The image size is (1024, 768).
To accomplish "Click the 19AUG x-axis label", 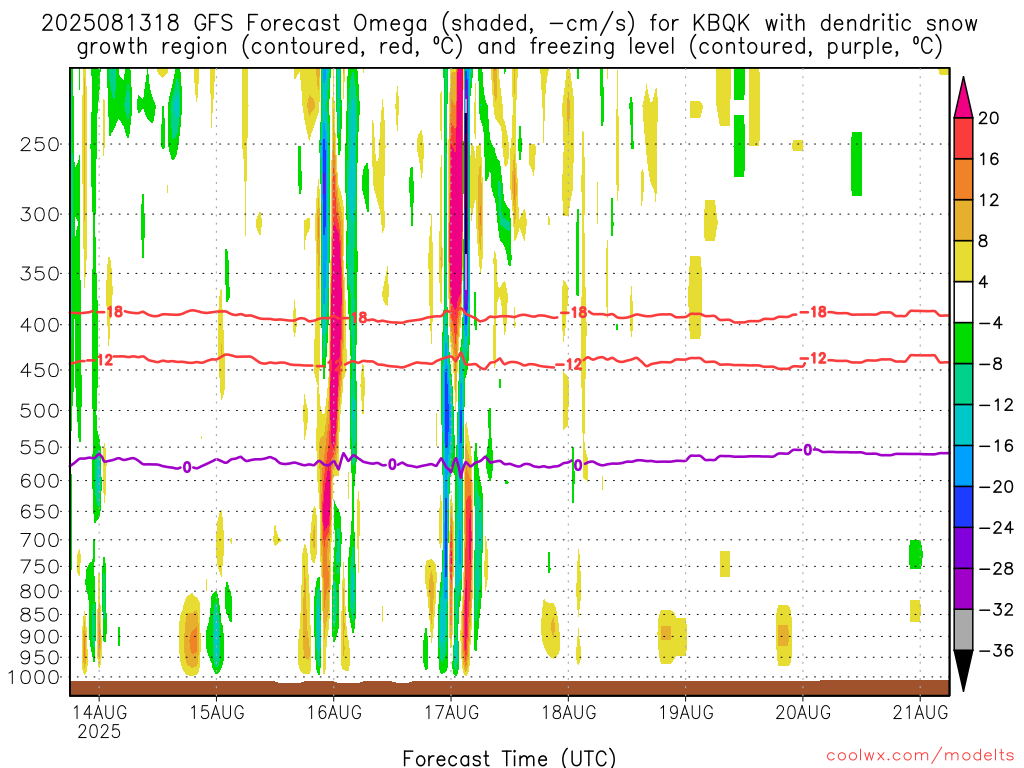I will [686, 712].
